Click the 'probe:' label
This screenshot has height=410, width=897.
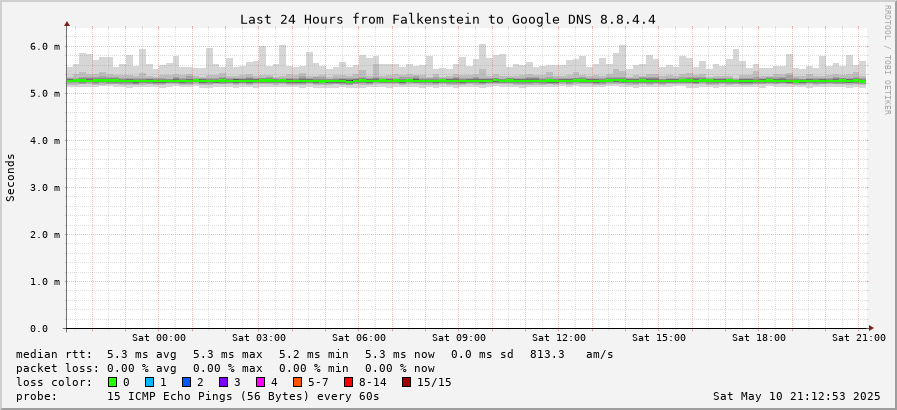(37, 396)
